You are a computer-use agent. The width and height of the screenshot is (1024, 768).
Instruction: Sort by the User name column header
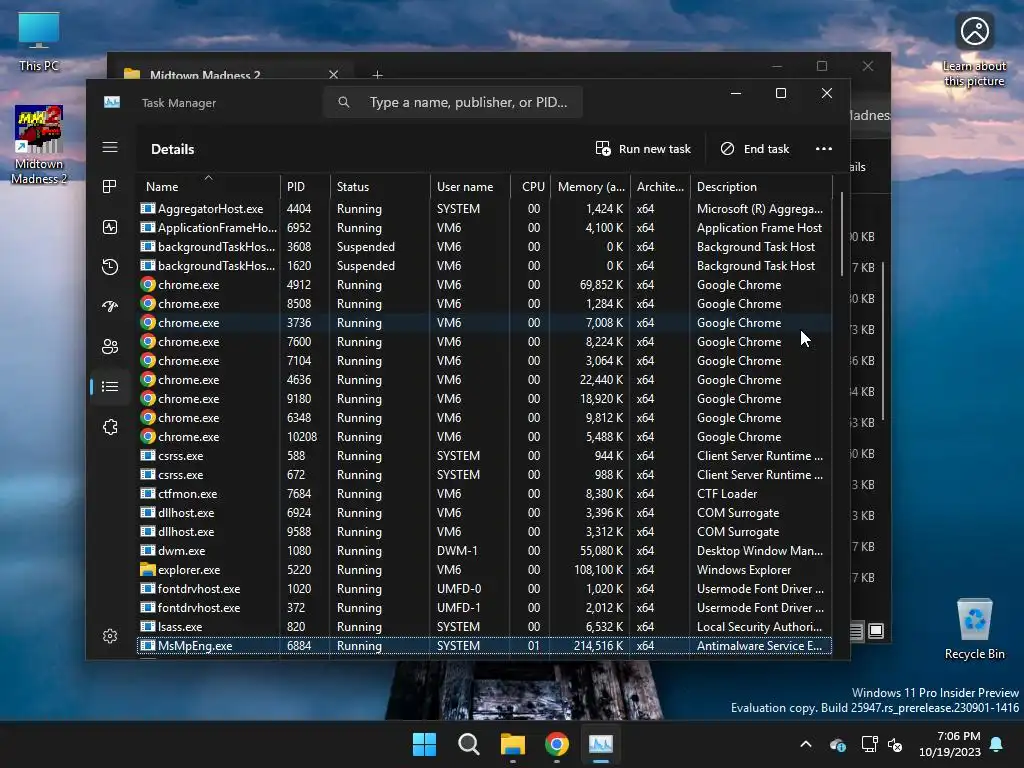pyautogui.click(x=470, y=187)
